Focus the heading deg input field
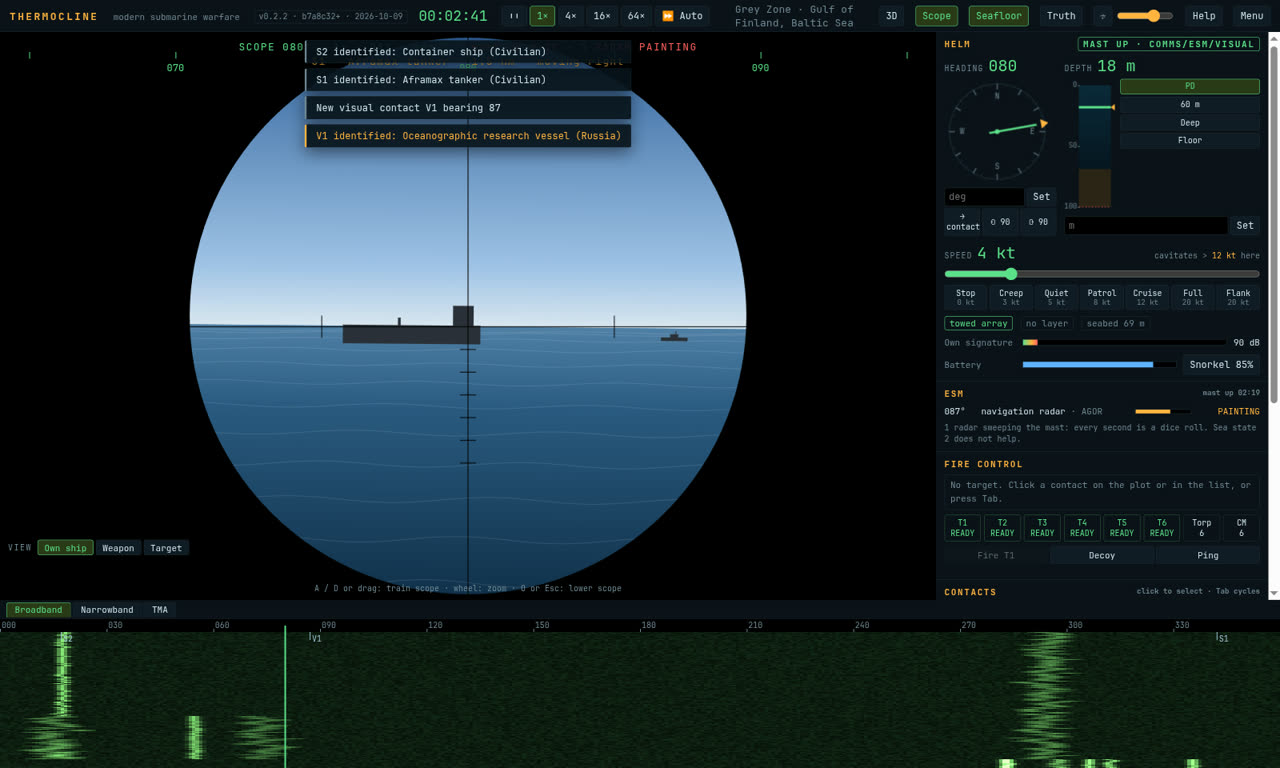The width and height of the screenshot is (1280, 768). tap(984, 197)
